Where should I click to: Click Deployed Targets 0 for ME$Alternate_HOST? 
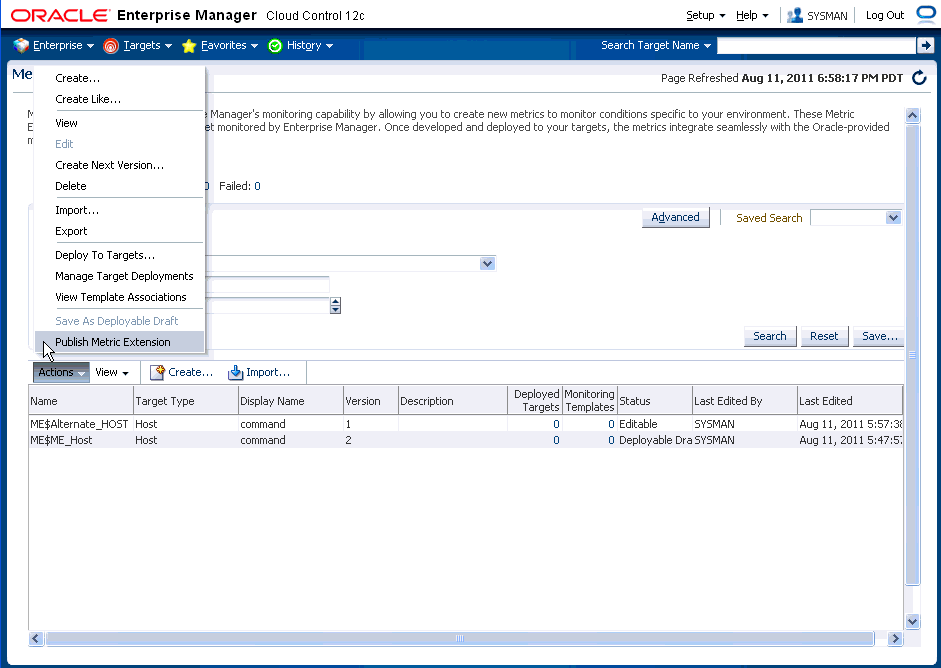(556, 424)
